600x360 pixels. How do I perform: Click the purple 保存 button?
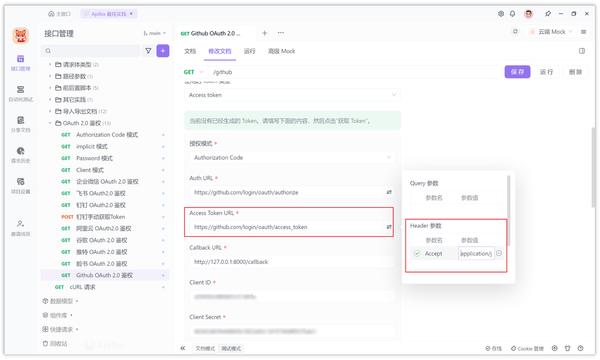coord(517,72)
